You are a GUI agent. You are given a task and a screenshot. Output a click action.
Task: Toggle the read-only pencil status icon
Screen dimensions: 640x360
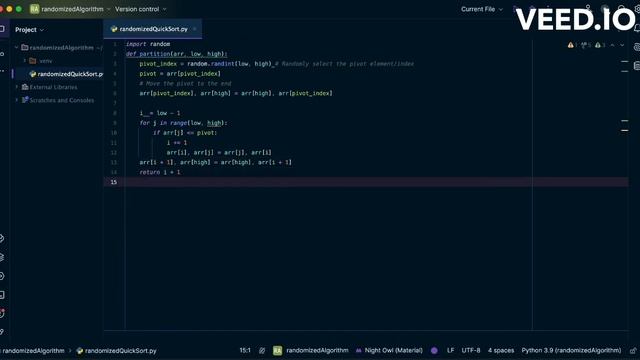(x=262, y=351)
